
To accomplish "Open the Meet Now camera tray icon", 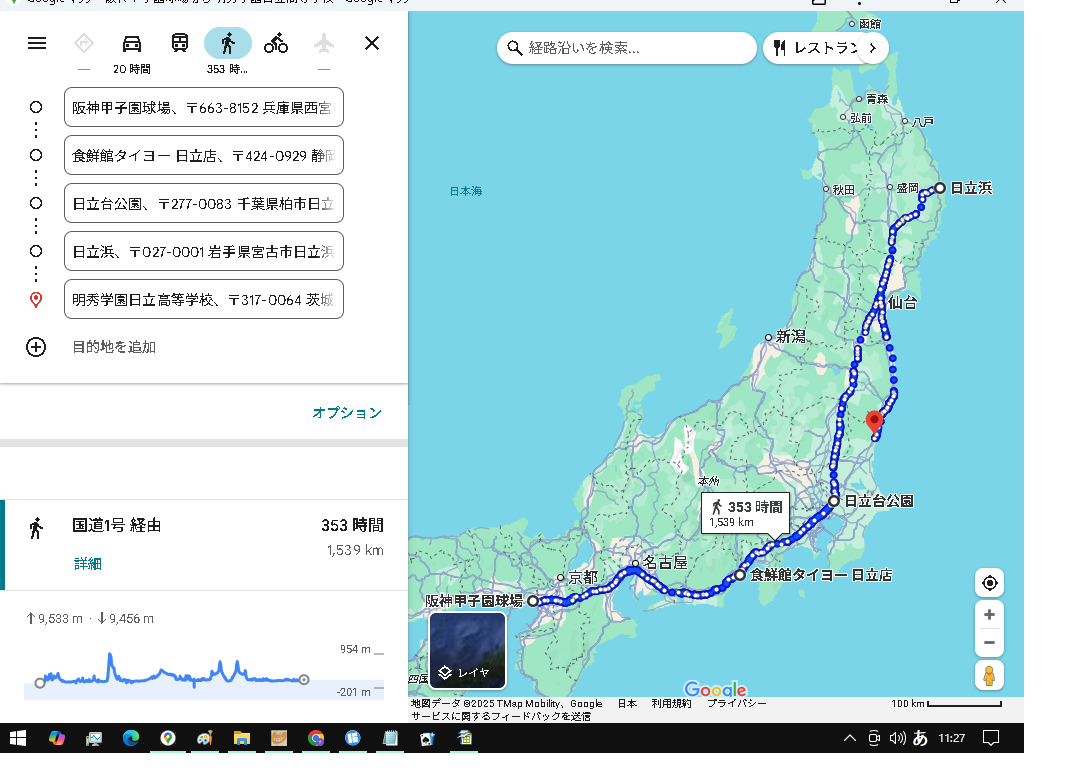I will pos(874,738).
